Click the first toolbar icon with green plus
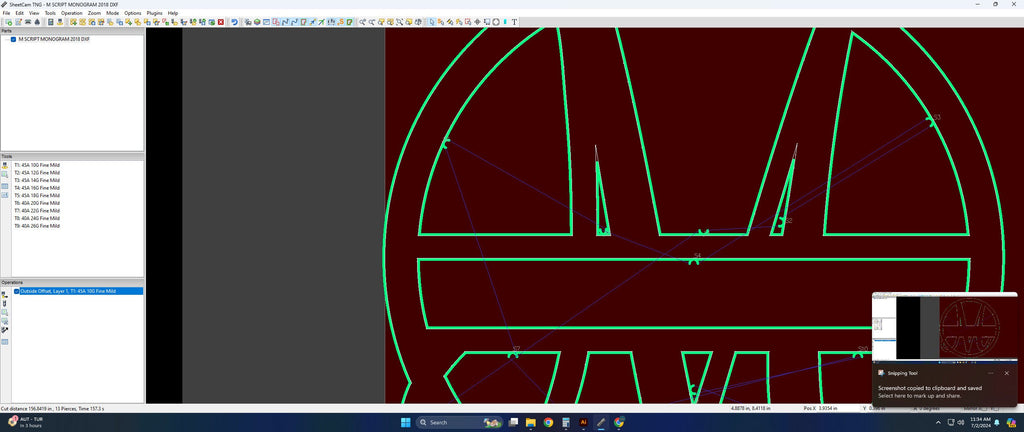The image size is (1024, 432). point(8,22)
